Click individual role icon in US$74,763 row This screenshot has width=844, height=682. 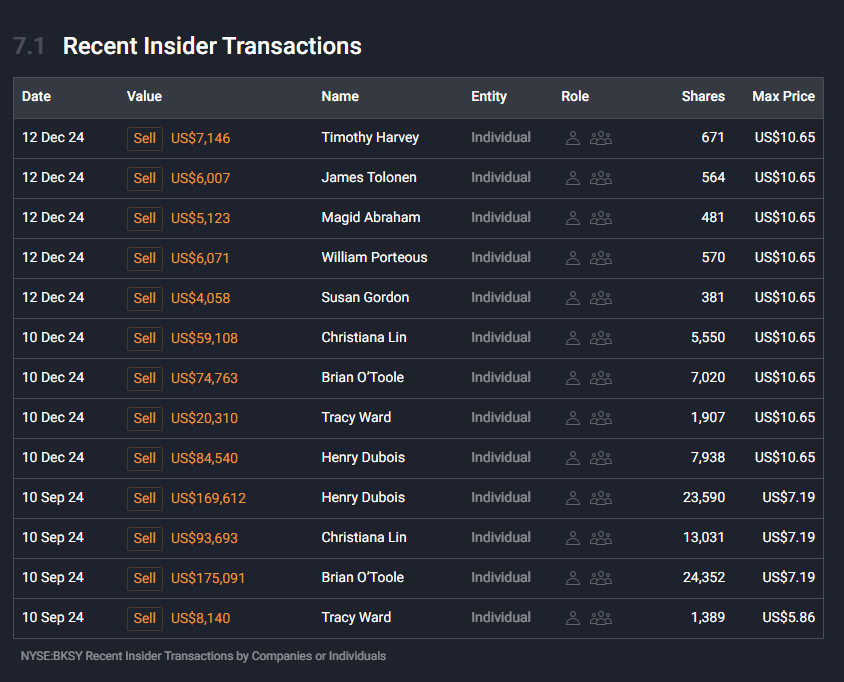[573, 378]
